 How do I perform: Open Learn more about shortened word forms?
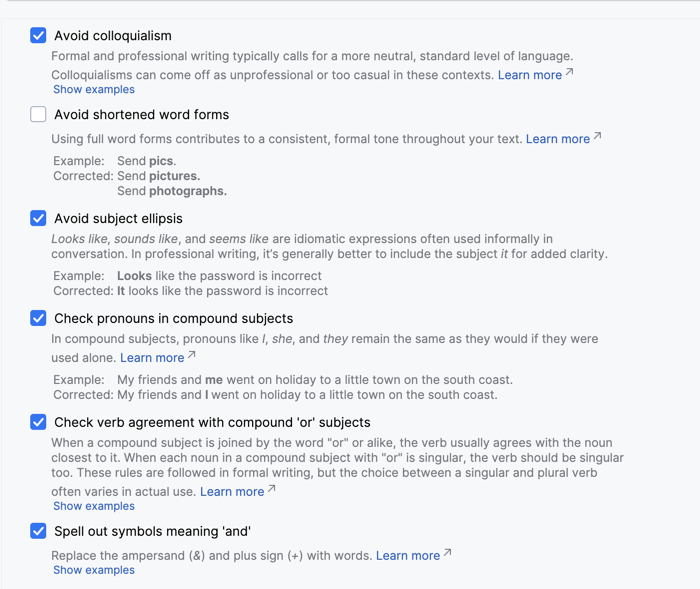[558, 139]
